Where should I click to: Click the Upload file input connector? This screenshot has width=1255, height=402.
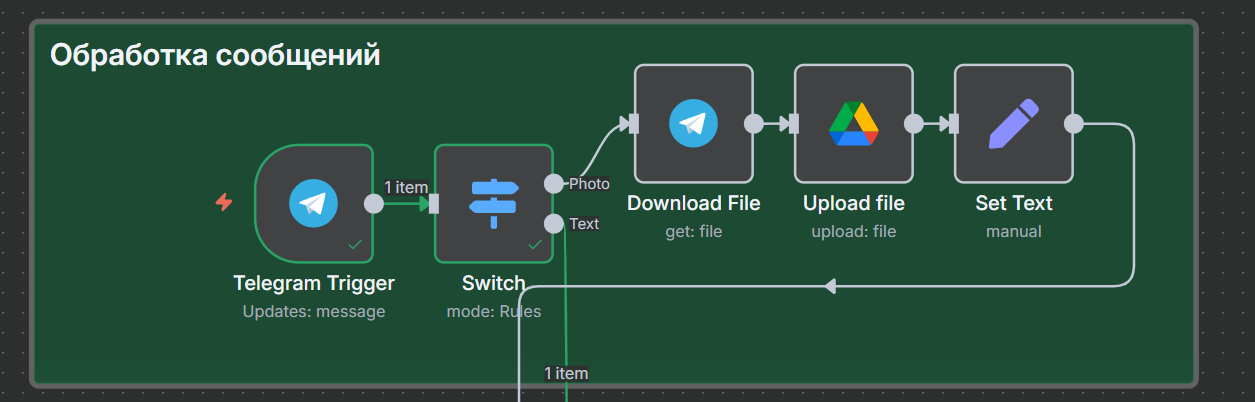(795, 124)
